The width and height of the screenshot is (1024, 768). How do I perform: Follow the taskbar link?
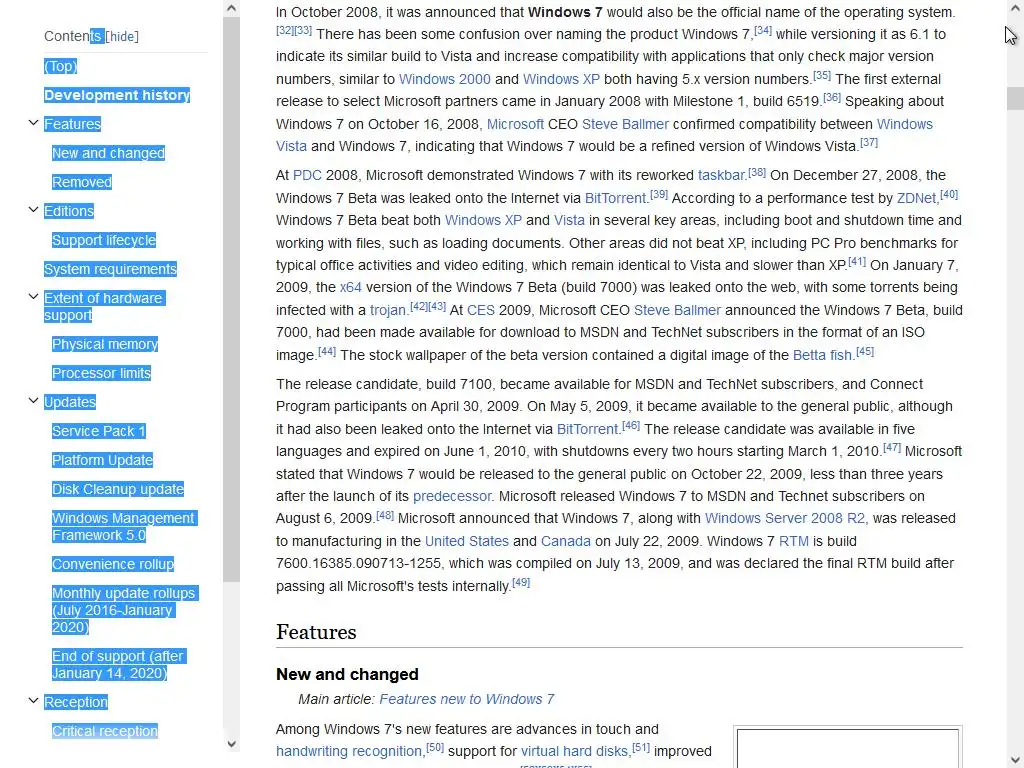pyautogui.click(x=722, y=175)
